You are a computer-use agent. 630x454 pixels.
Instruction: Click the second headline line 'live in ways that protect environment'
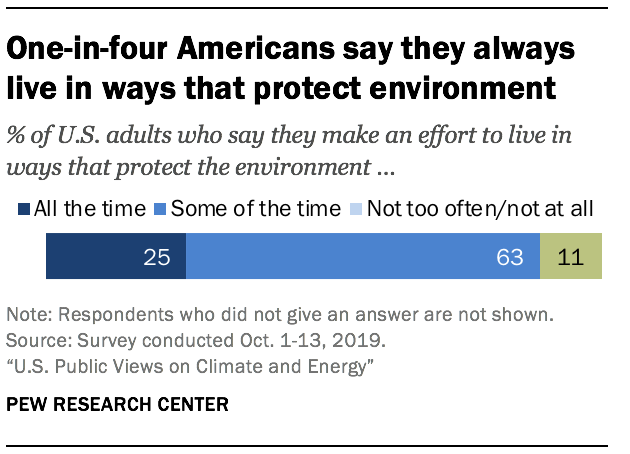pos(280,88)
